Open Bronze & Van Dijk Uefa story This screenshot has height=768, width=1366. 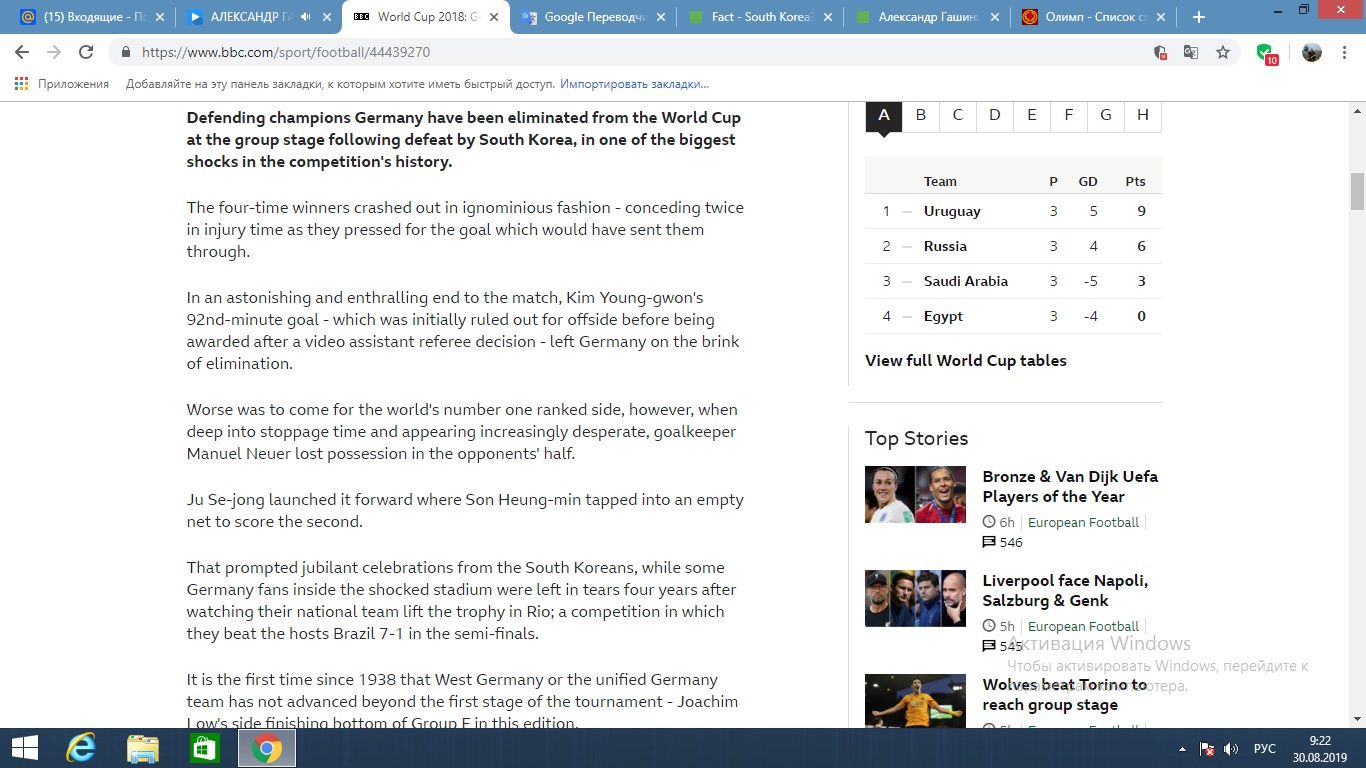click(x=1070, y=486)
